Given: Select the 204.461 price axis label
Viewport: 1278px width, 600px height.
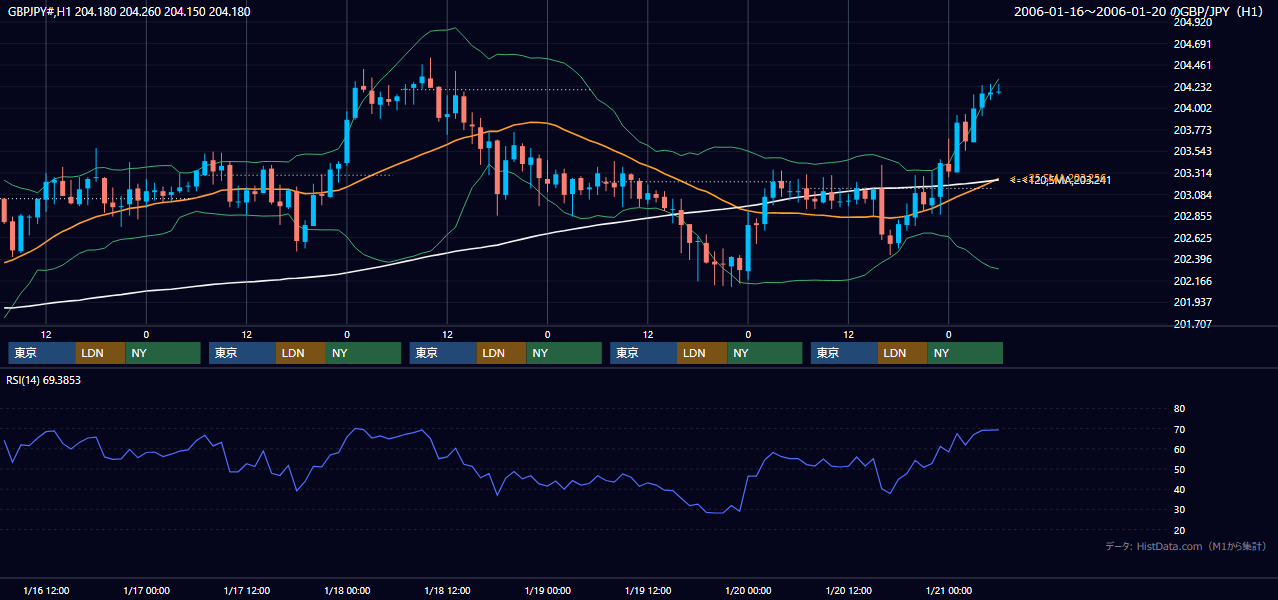Looking at the screenshot, I should tap(1192, 65).
